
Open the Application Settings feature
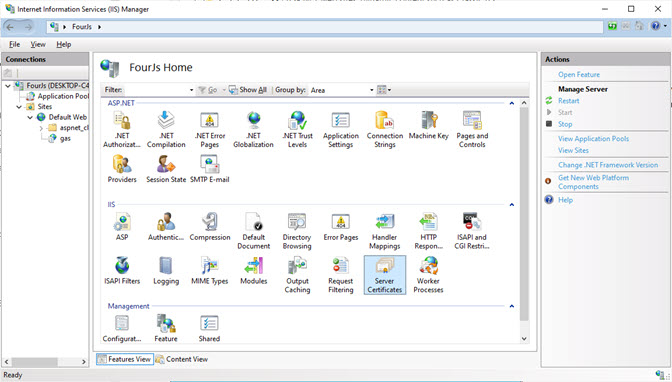(x=341, y=129)
